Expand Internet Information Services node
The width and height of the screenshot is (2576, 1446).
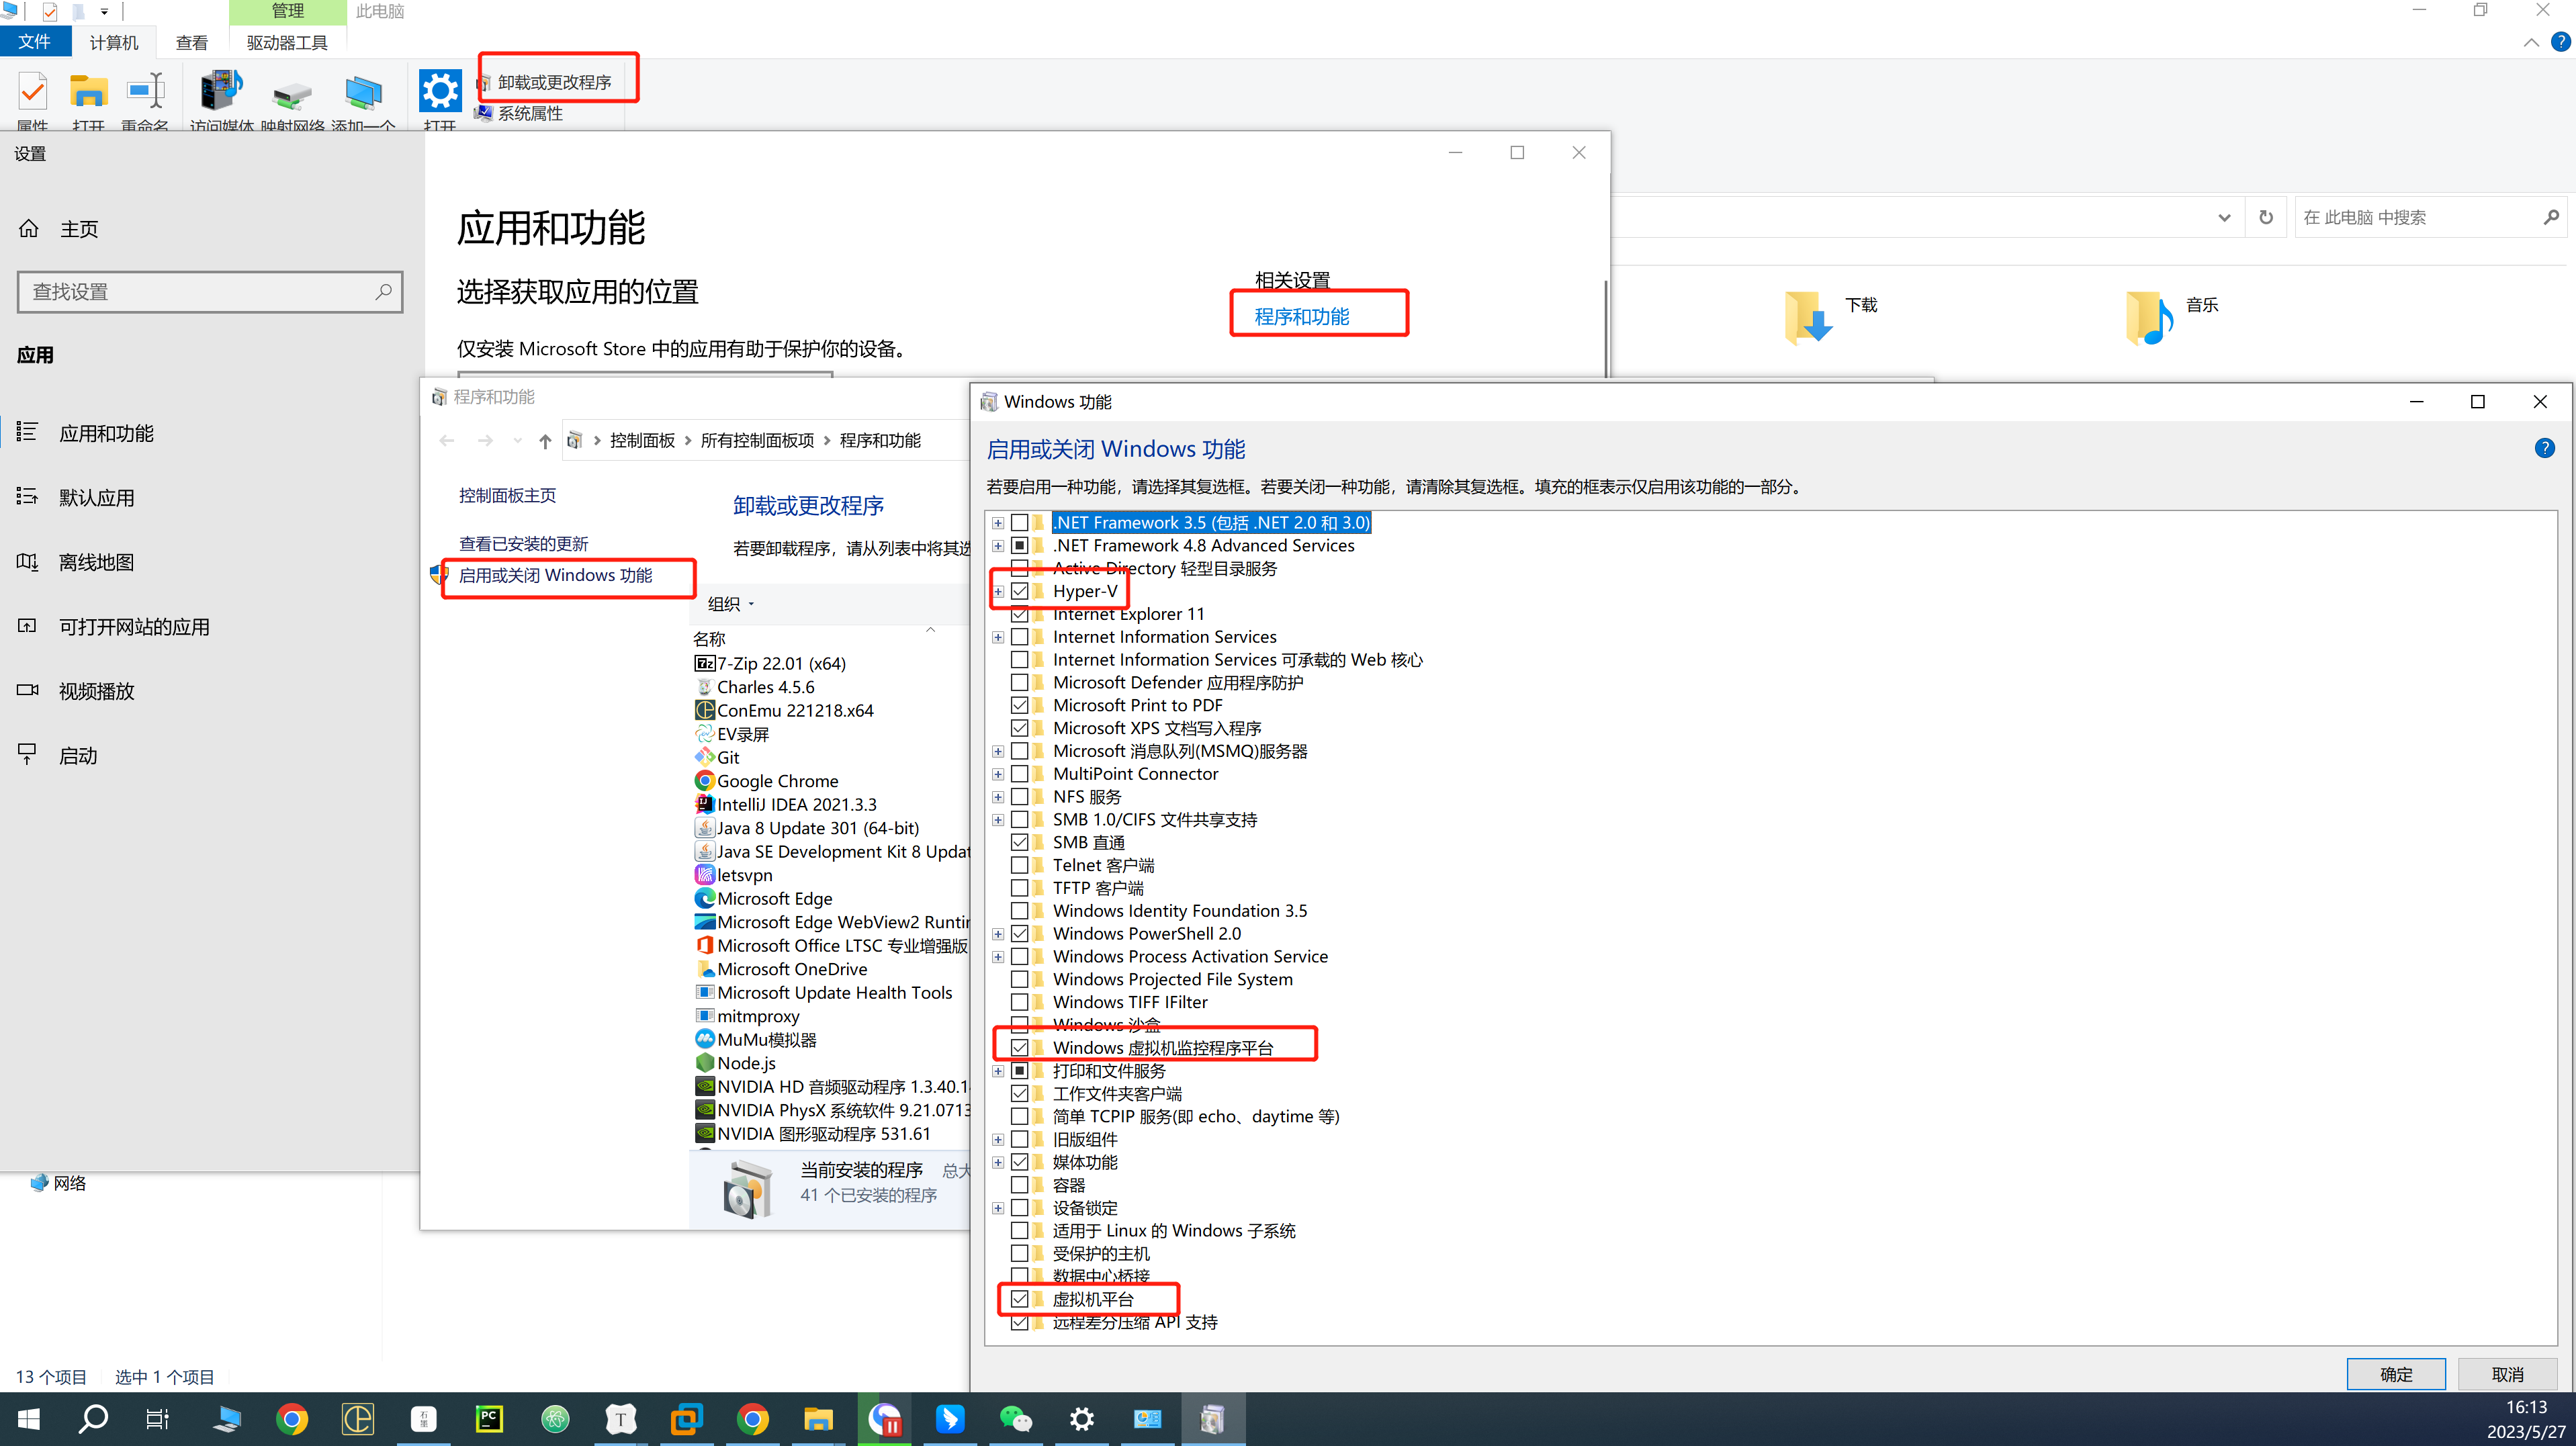997,637
